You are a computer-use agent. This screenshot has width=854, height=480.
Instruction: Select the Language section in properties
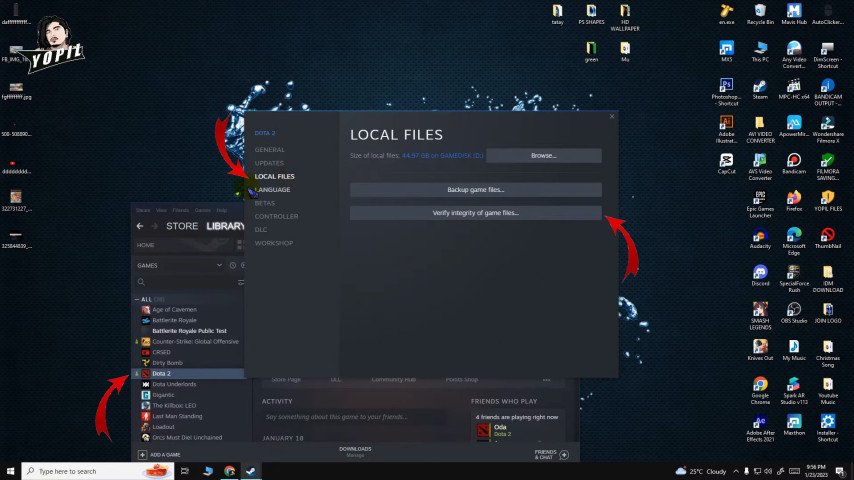point(272,190)
